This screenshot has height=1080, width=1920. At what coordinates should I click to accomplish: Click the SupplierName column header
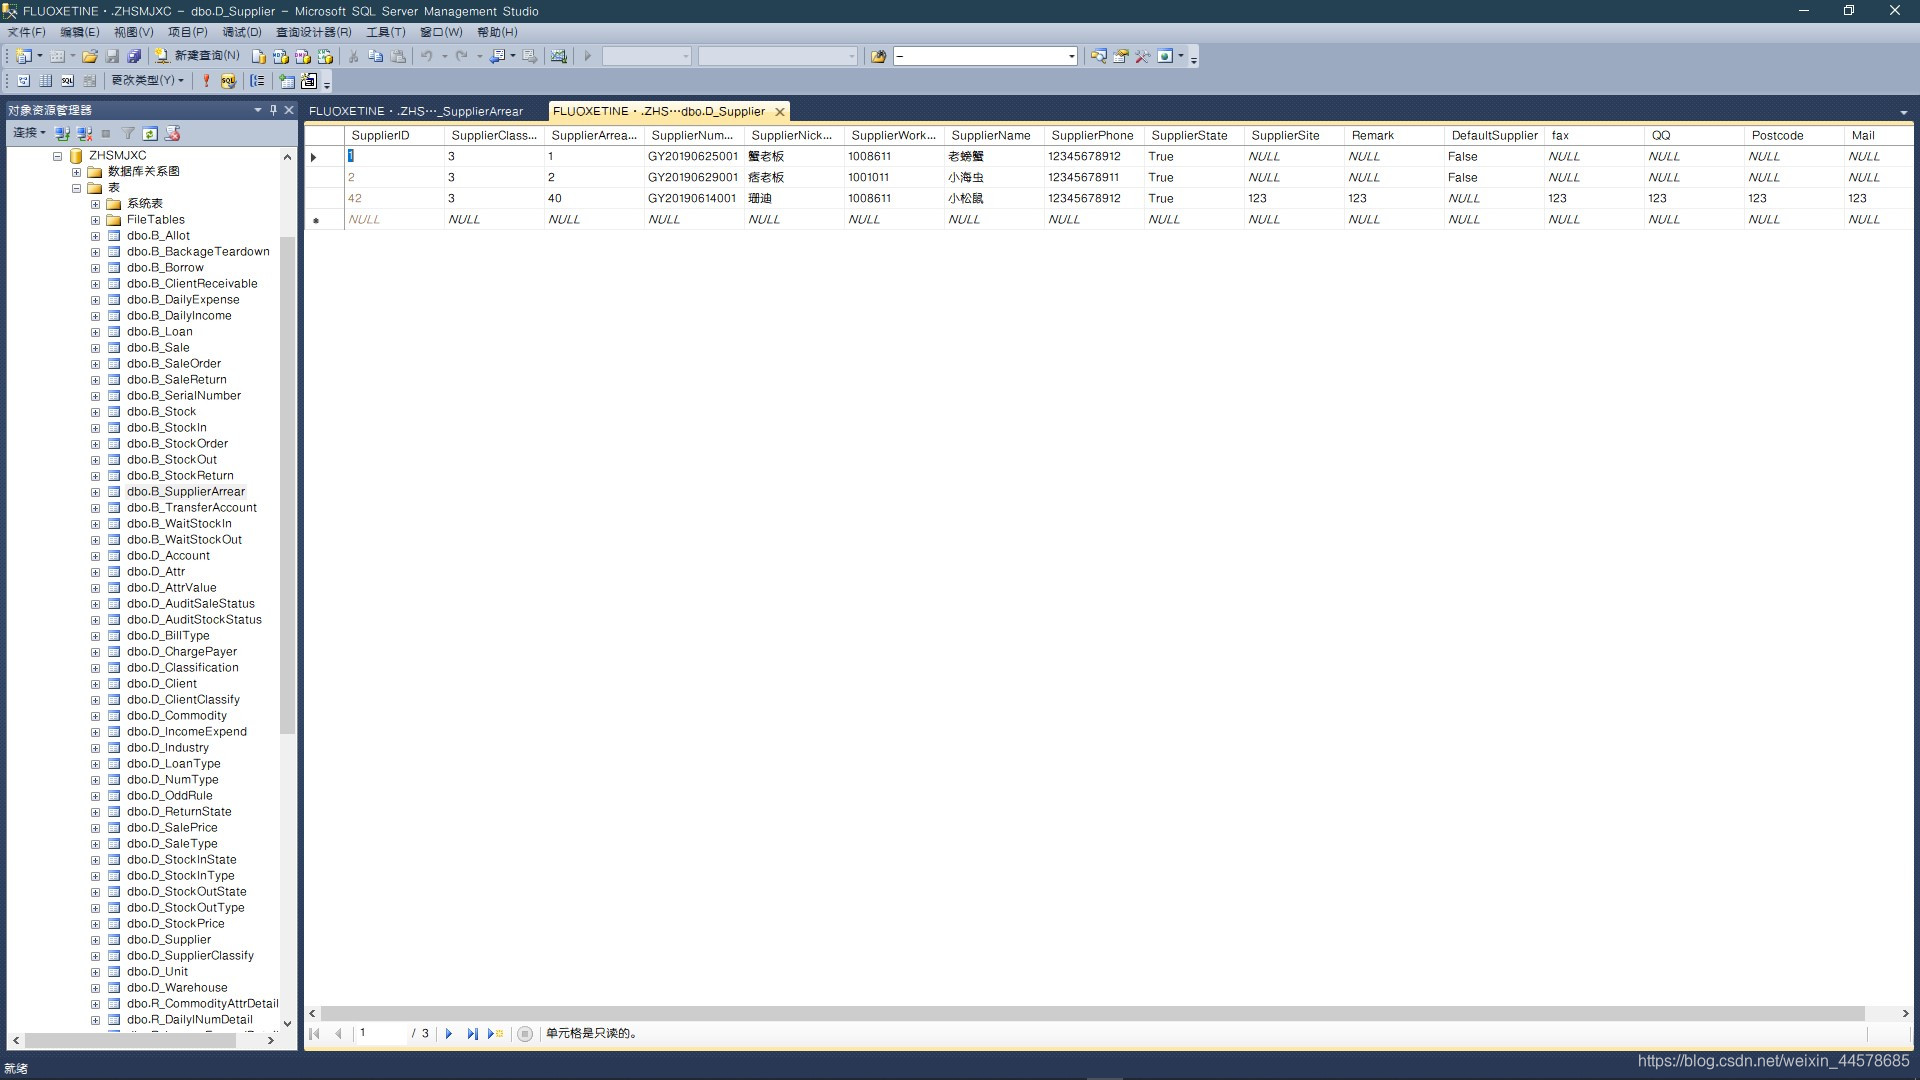click(994, 135)
